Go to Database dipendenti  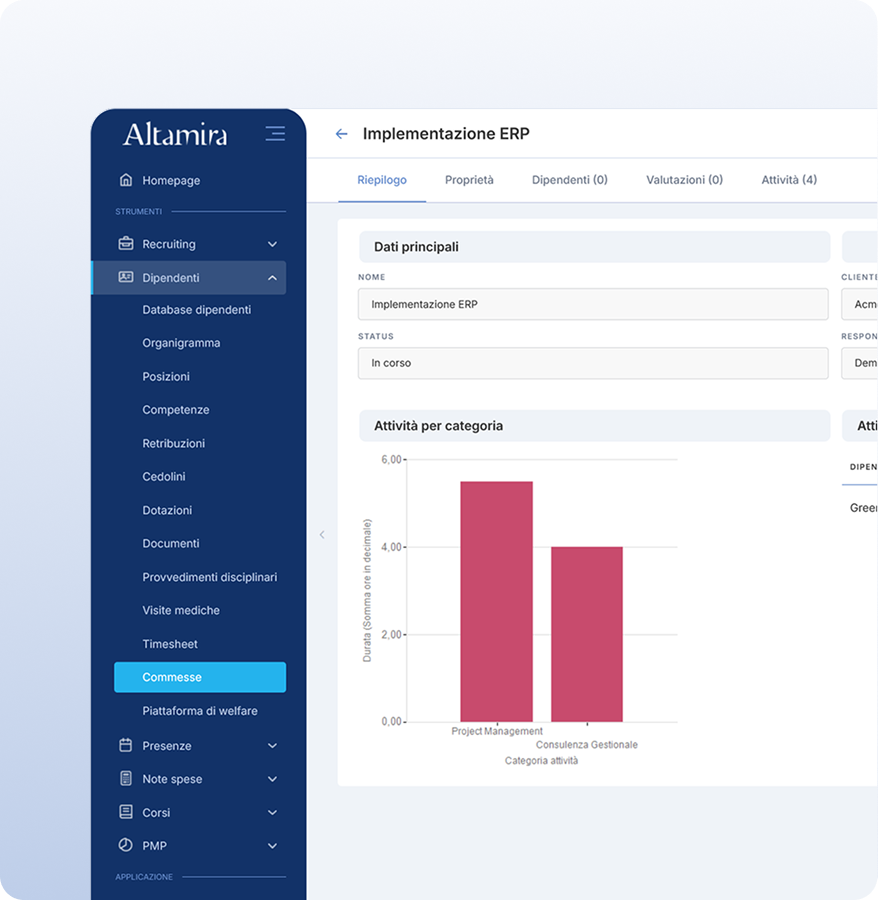tap(196, 310)
